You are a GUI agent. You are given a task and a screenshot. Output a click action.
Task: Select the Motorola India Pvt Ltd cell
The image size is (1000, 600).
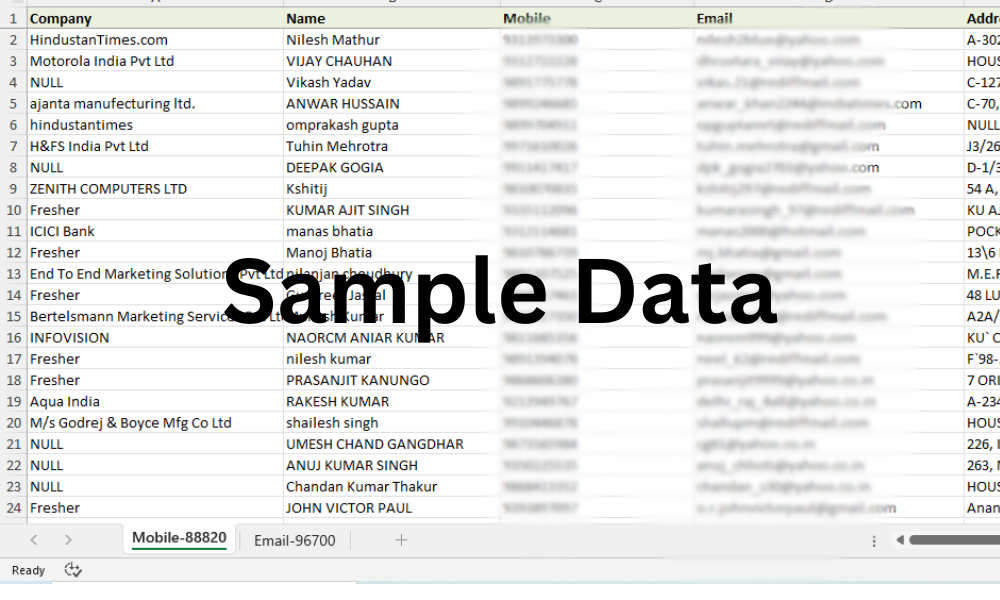(155, 61)
